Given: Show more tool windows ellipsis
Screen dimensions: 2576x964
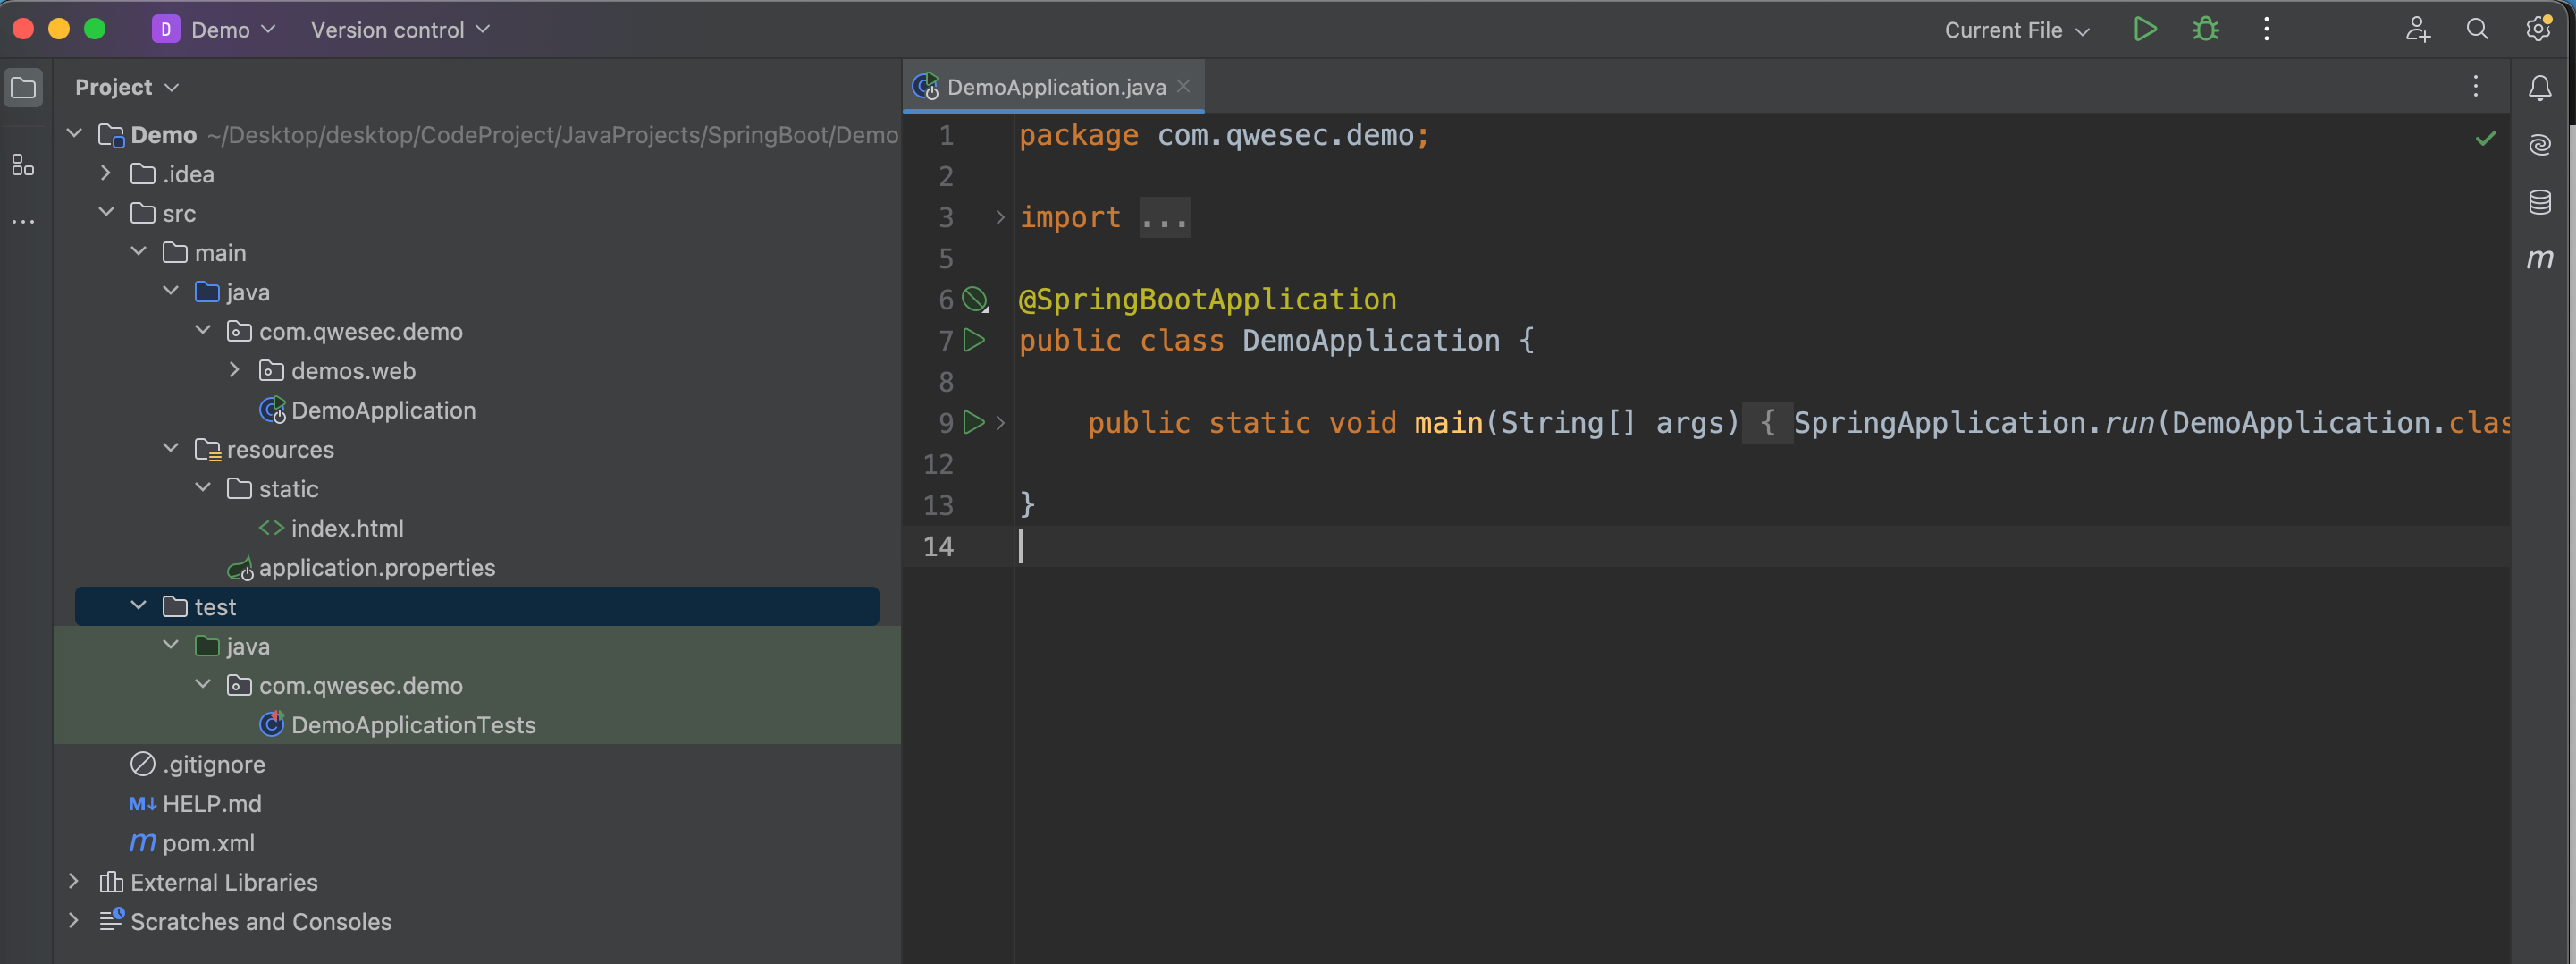Looking at the screenshot, I should (23, 221).
